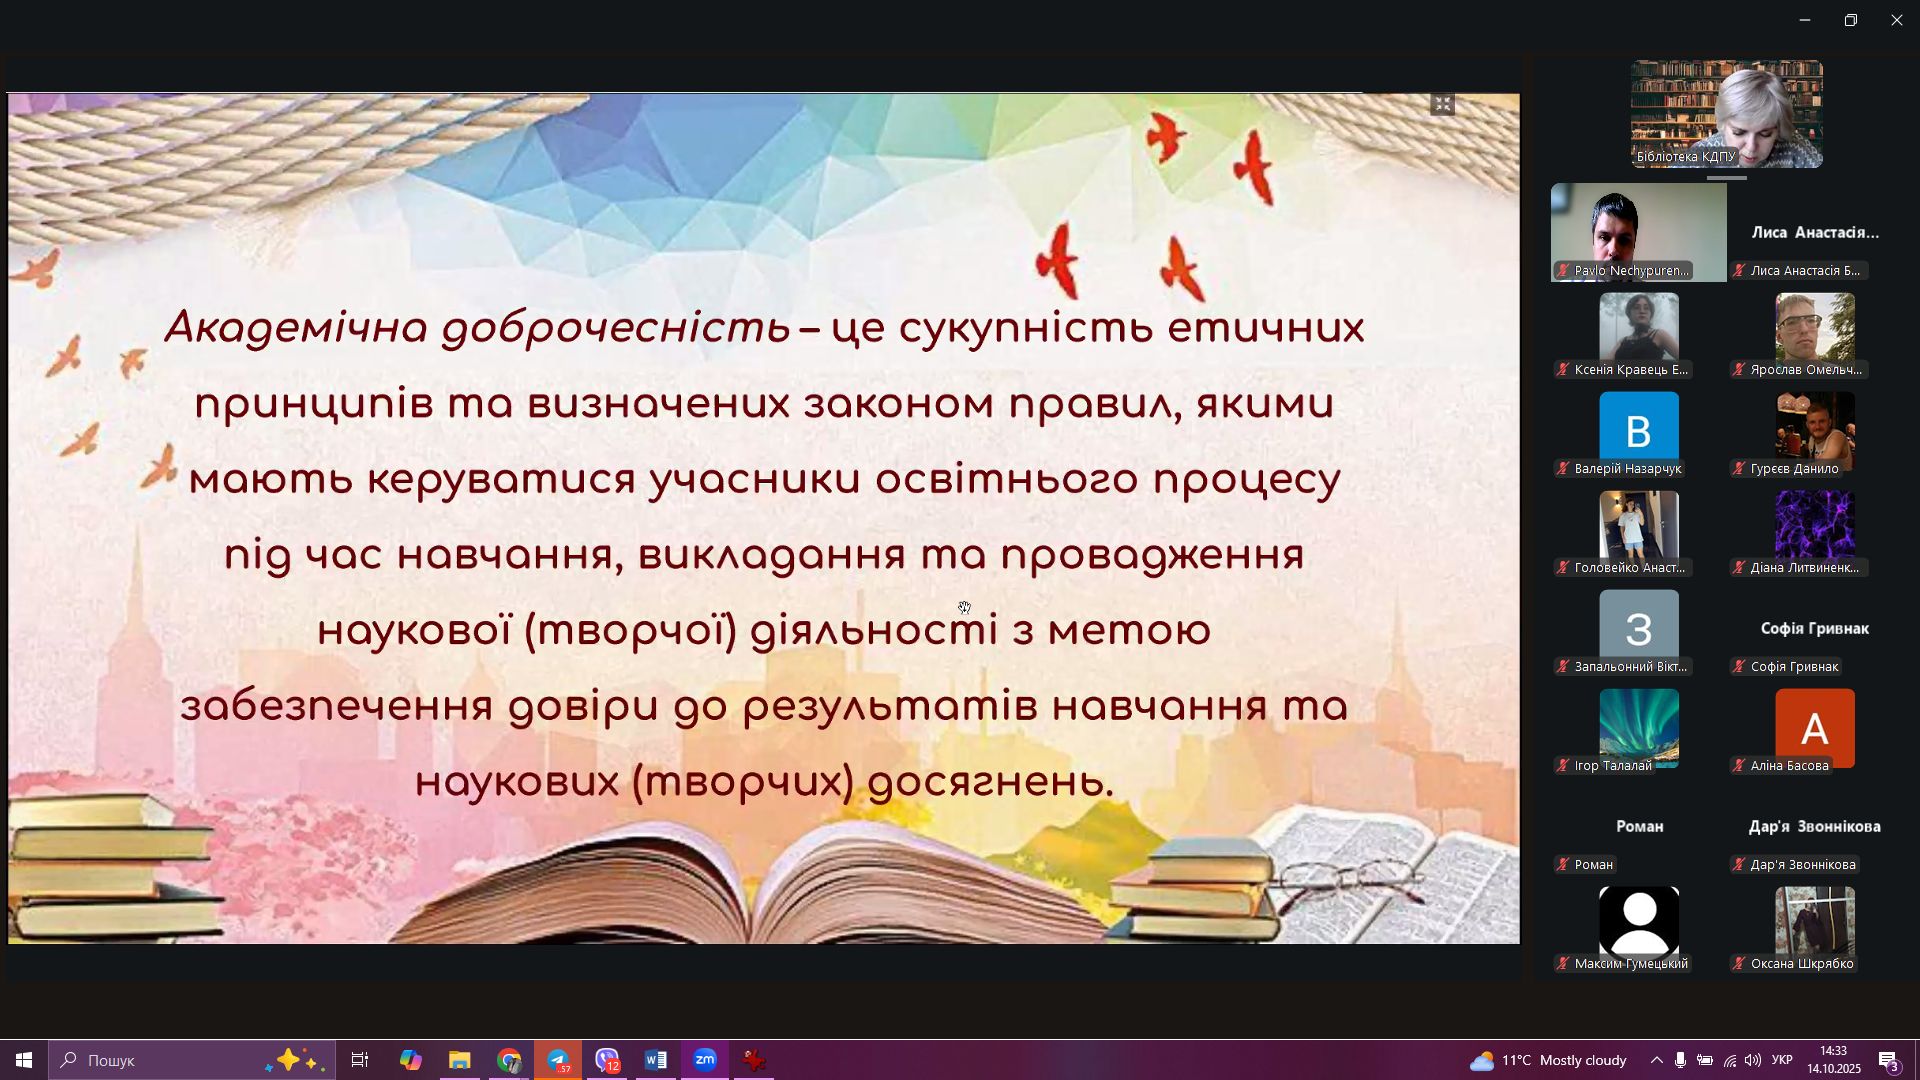
Task: Launch Copilot from the taskbar
Action: (x=411, y=1060)
